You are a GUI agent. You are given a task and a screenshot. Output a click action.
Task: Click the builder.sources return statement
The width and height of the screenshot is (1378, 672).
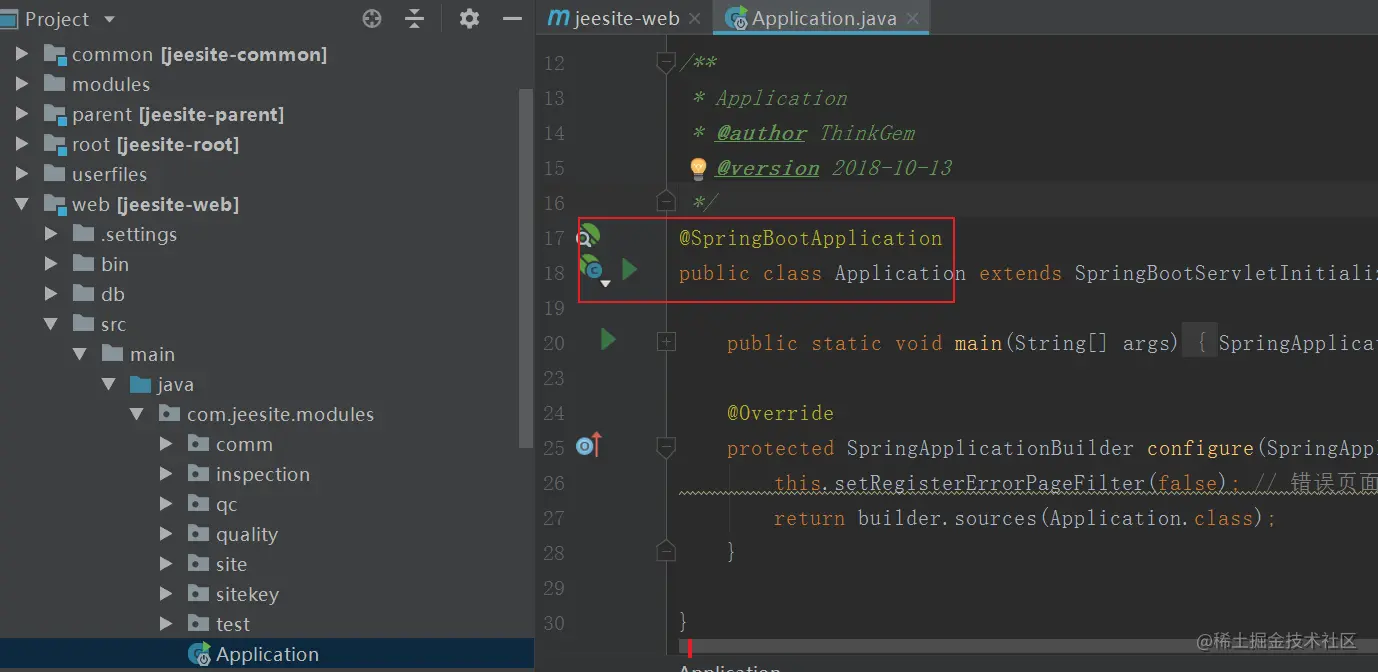pyautogui.click(x=1025, y=518)
